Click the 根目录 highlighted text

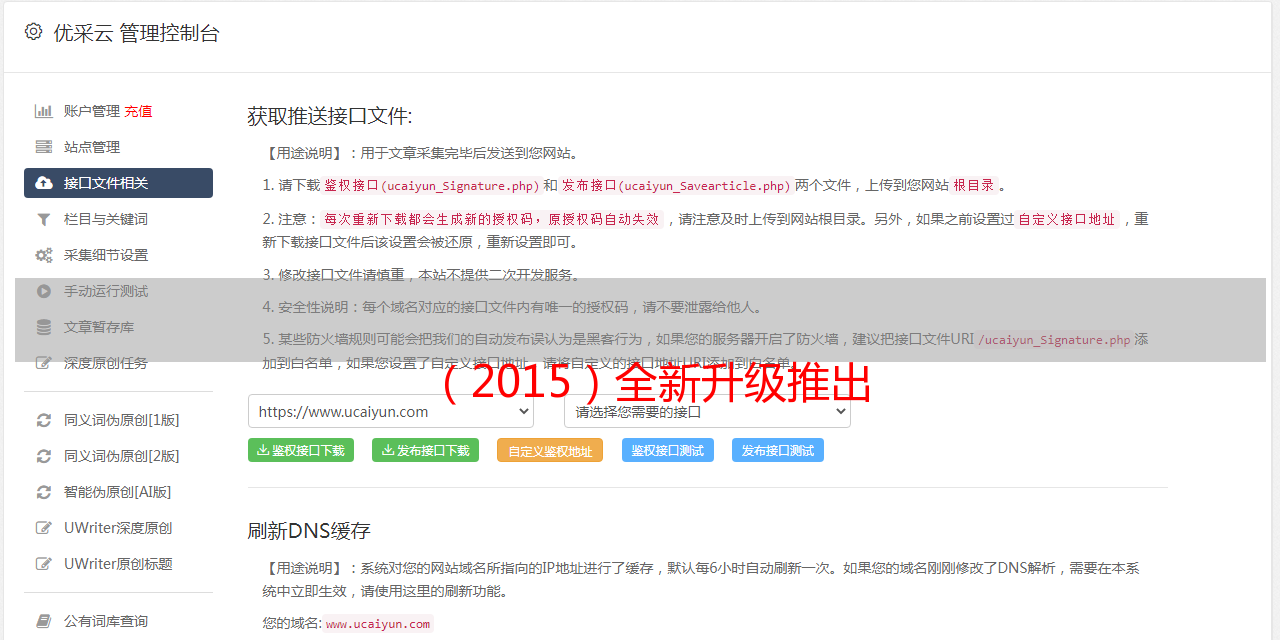click(x=974, y=185)
